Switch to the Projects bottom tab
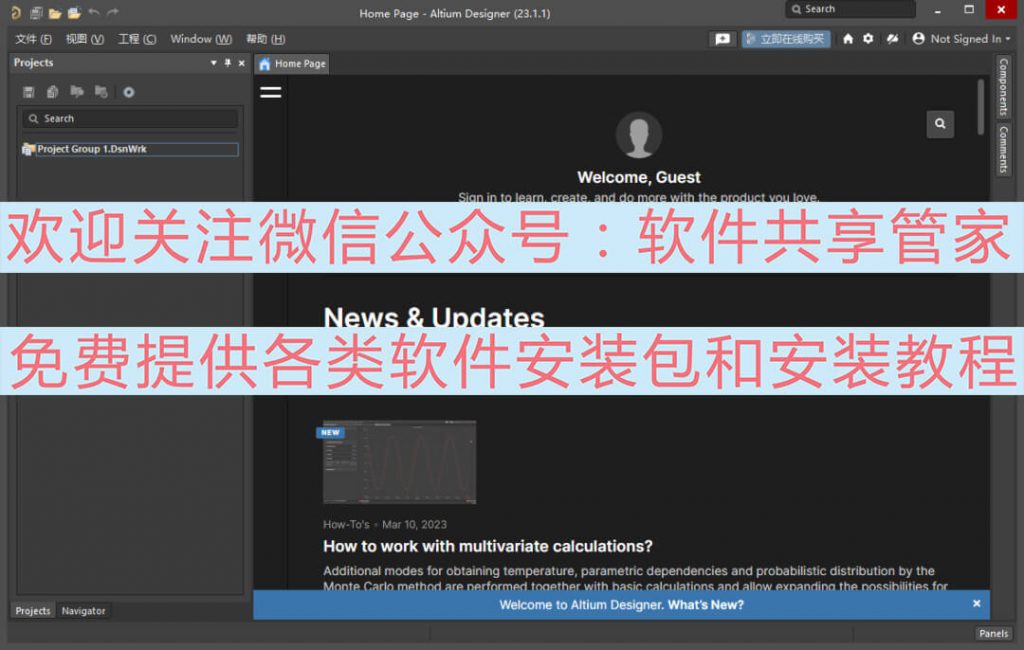1024x650 pixels. (33, 611)
